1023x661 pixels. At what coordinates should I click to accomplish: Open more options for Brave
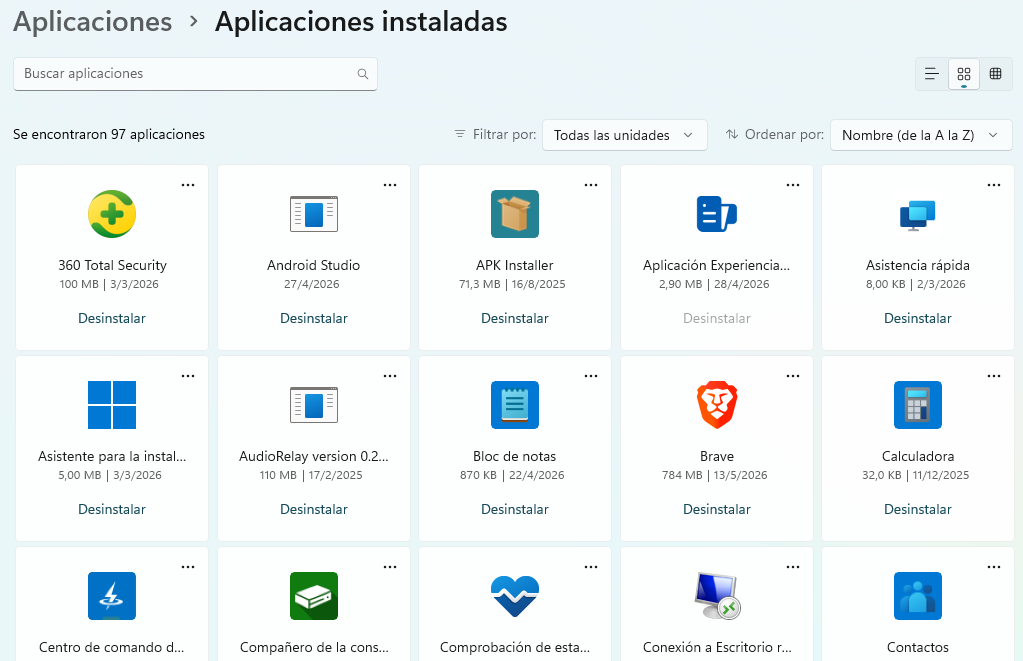click(x=793, y=377)
